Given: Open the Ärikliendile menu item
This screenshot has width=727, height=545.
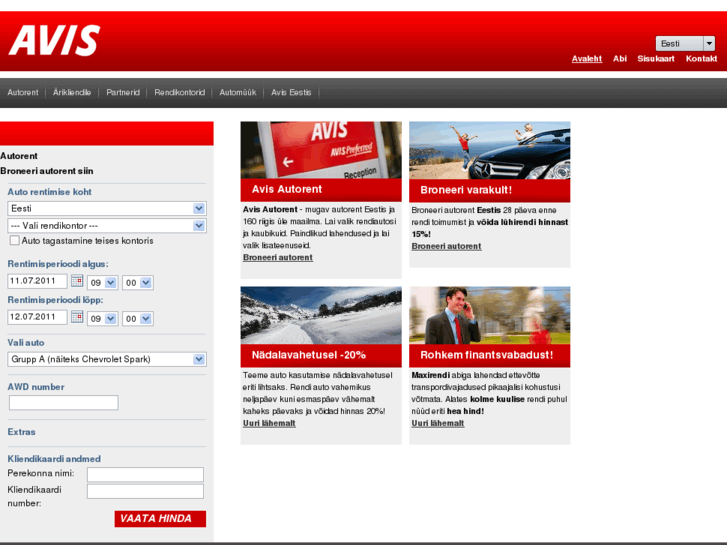Looking at the screenshot, I should point(72,92).
